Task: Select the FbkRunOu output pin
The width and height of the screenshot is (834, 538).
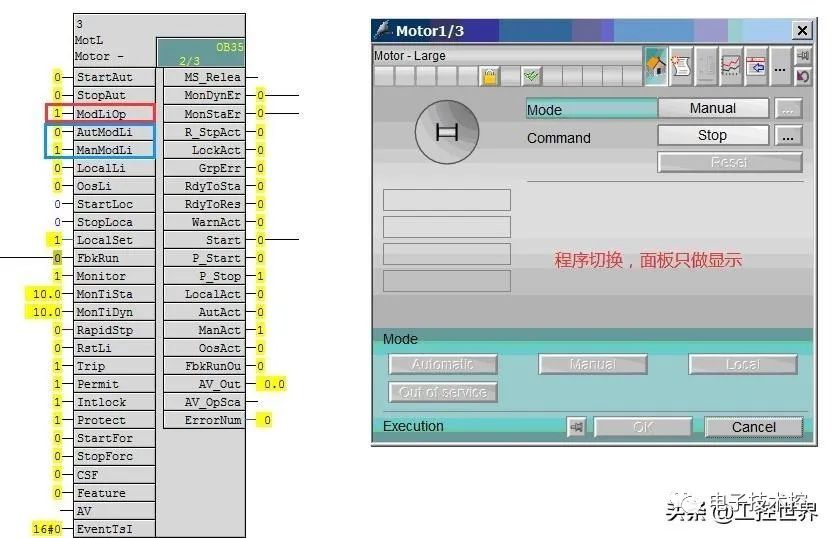Action: click(204, 366)
